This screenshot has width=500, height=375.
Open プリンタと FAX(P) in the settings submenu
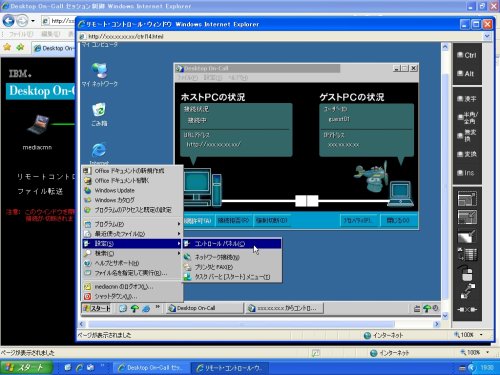pos(232,267)
